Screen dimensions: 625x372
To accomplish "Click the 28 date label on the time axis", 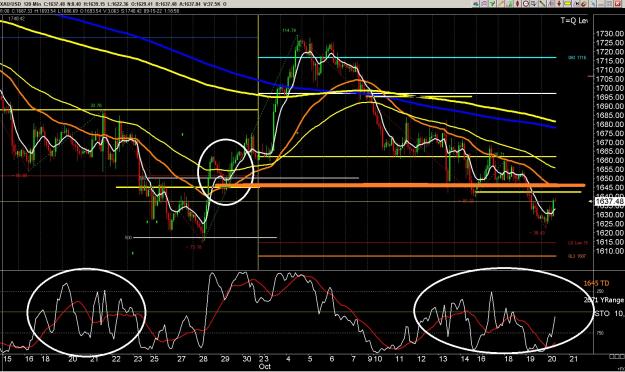I will point(203,359).
